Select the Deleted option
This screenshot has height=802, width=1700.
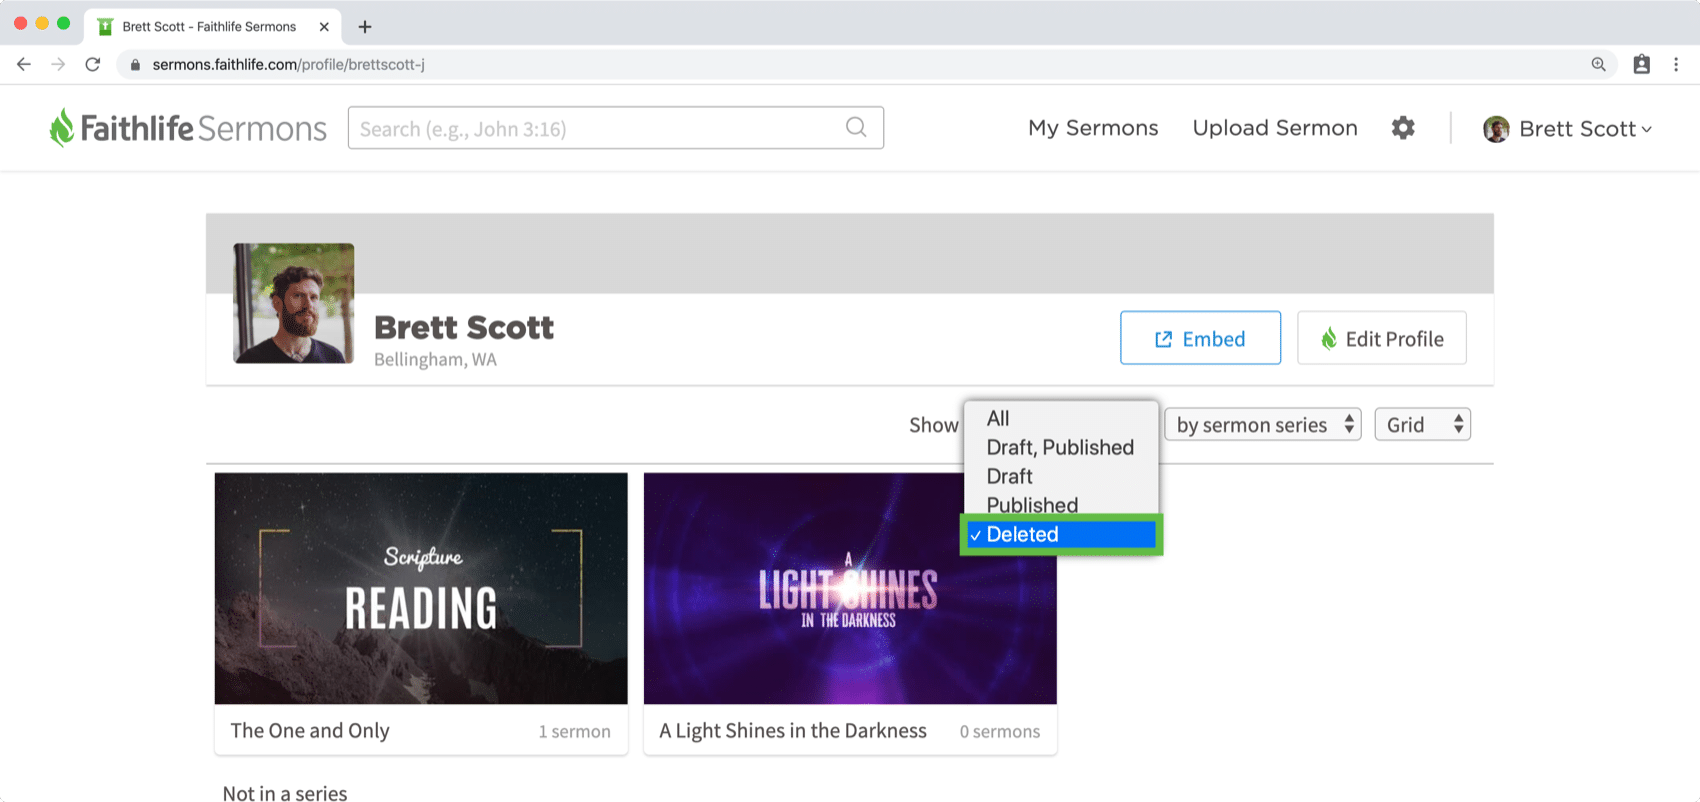click(x=1061, y=534)
